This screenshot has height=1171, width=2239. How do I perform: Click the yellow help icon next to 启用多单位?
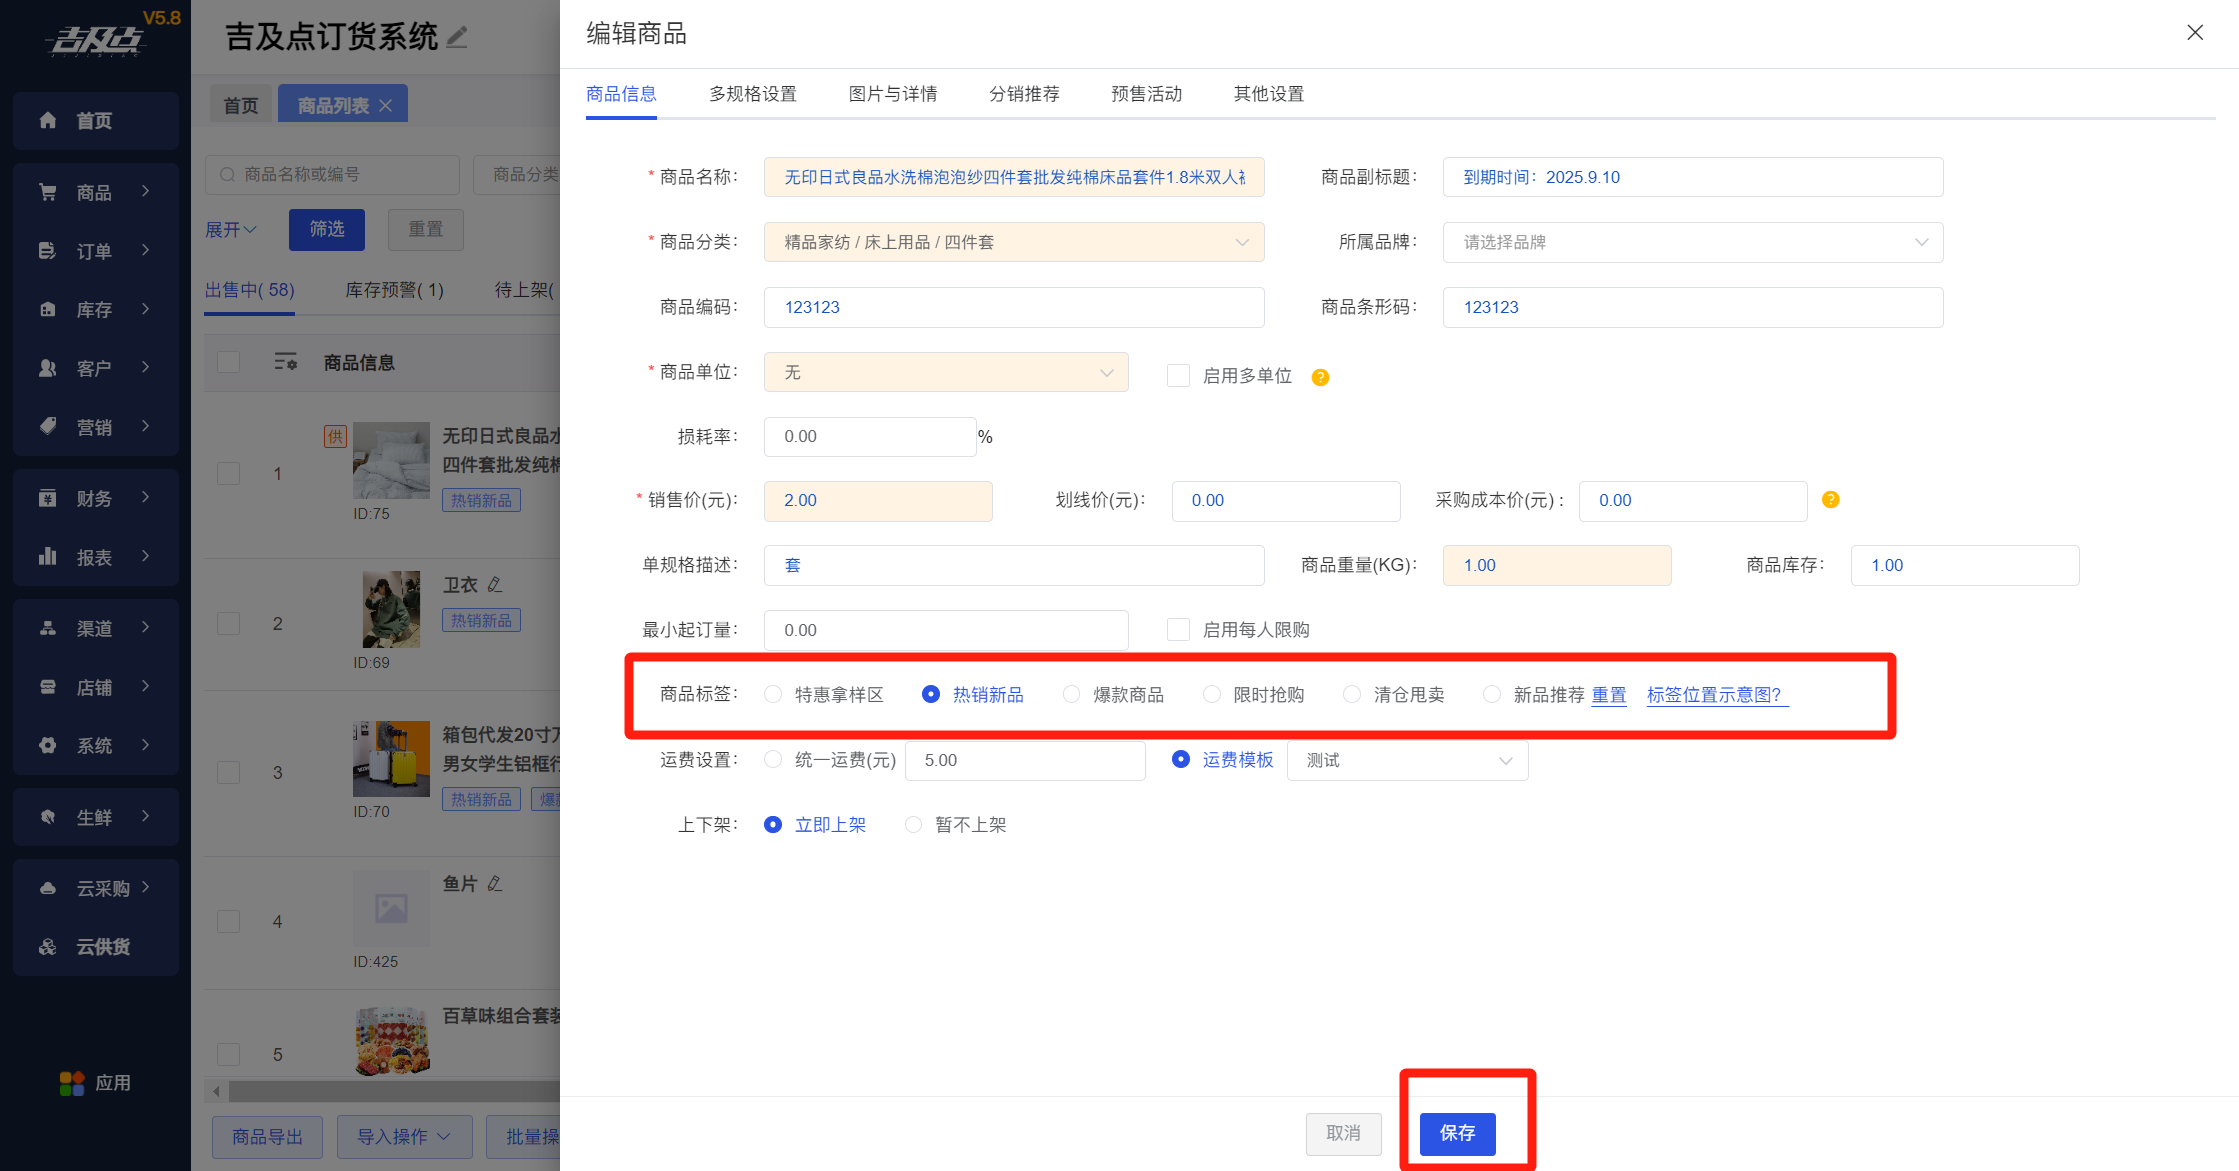(x=1320, y=377)
